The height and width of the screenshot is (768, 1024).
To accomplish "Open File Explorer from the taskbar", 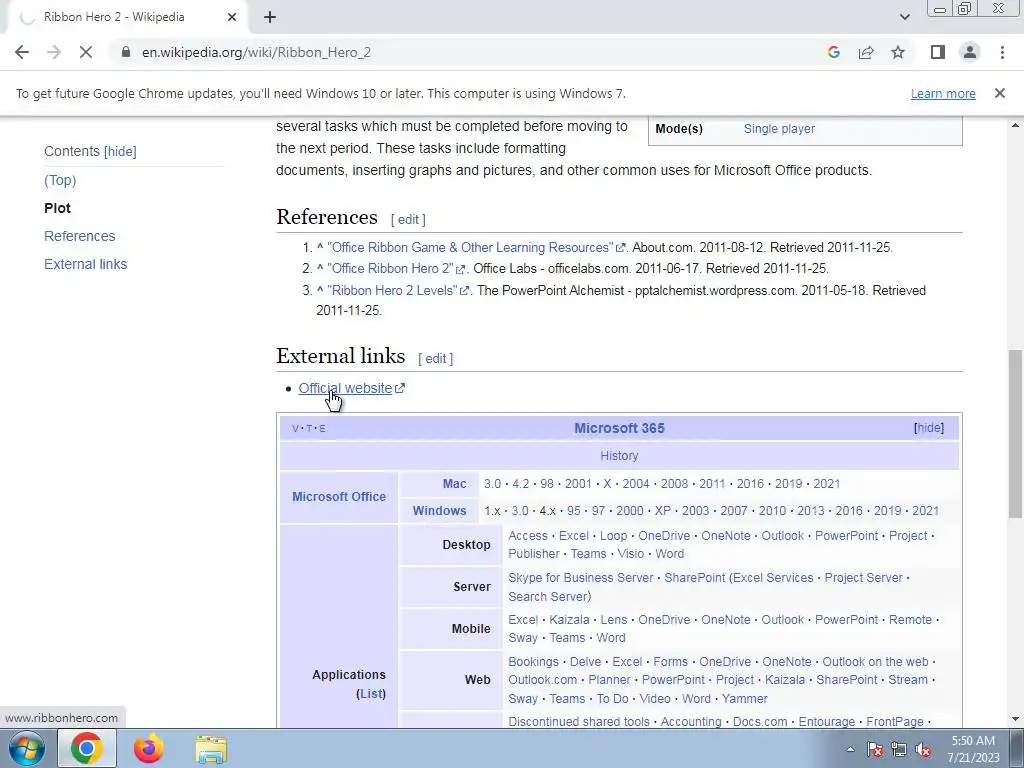I will [x=212, y=749].
